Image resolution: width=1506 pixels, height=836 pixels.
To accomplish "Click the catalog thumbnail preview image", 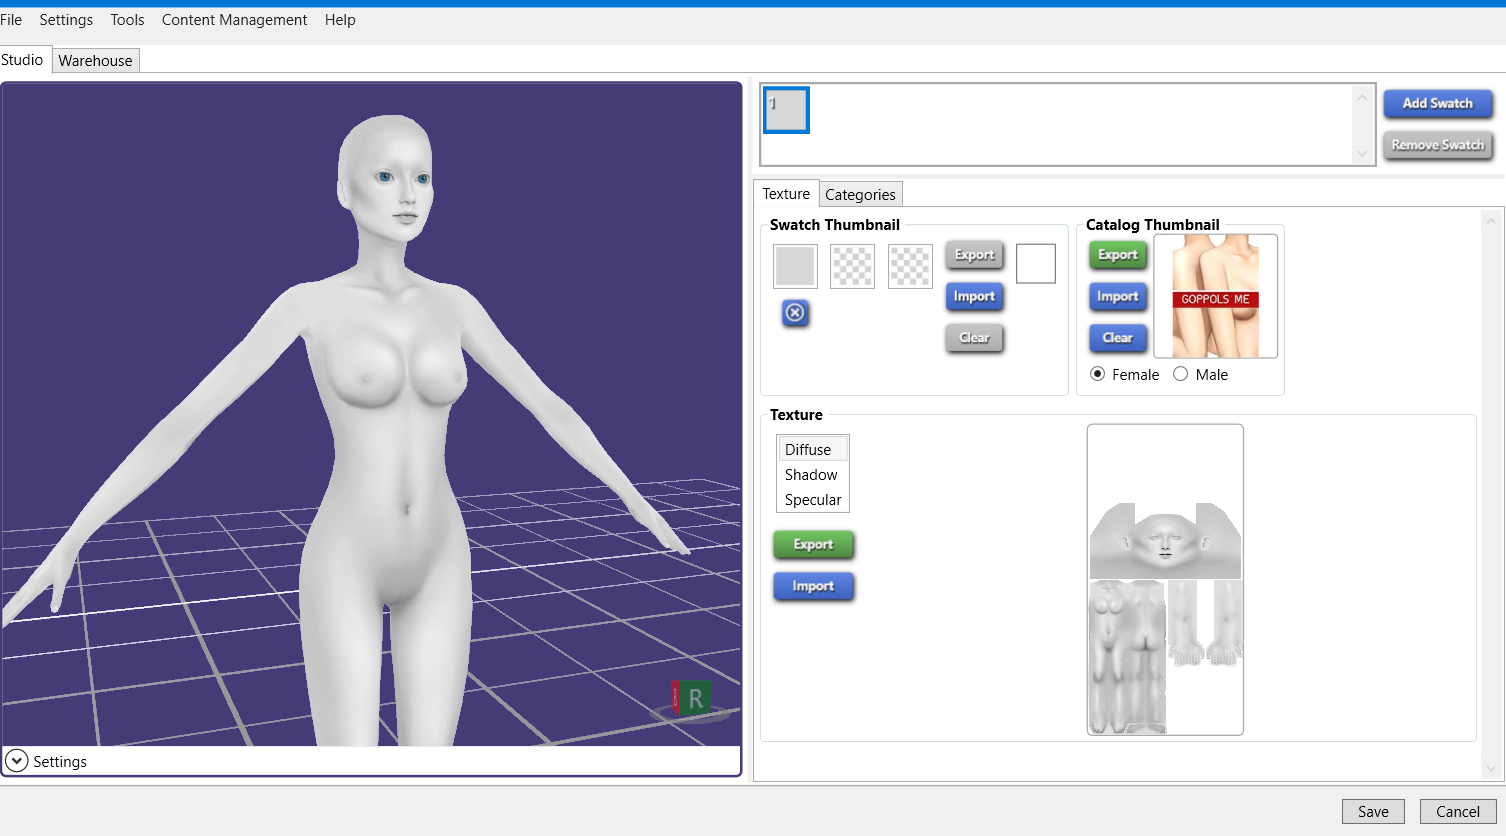I will tap(1216, 296).
